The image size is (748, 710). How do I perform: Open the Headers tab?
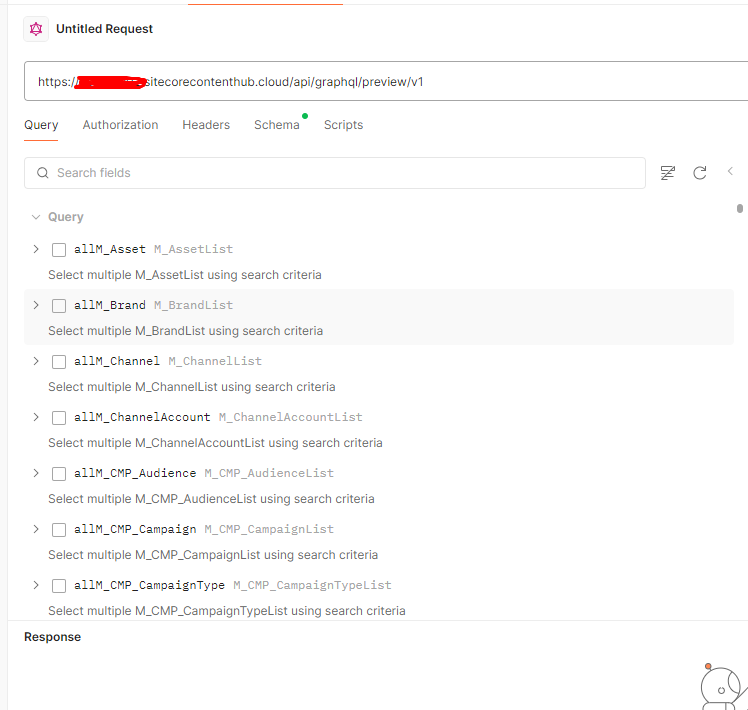[206, 125]
